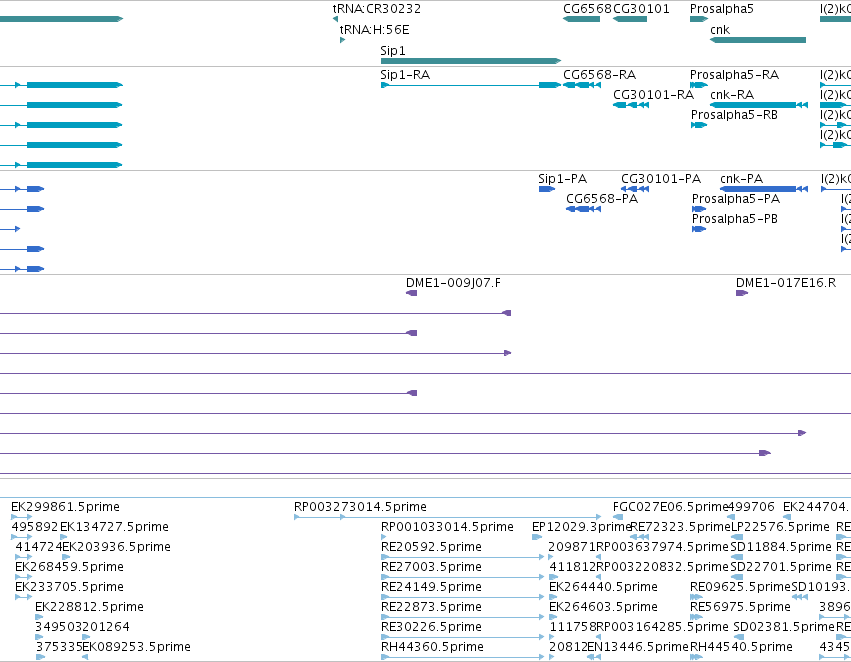Click the cnk gene feature bar
Screen dimensions: 851x662
tap(758, 40)
